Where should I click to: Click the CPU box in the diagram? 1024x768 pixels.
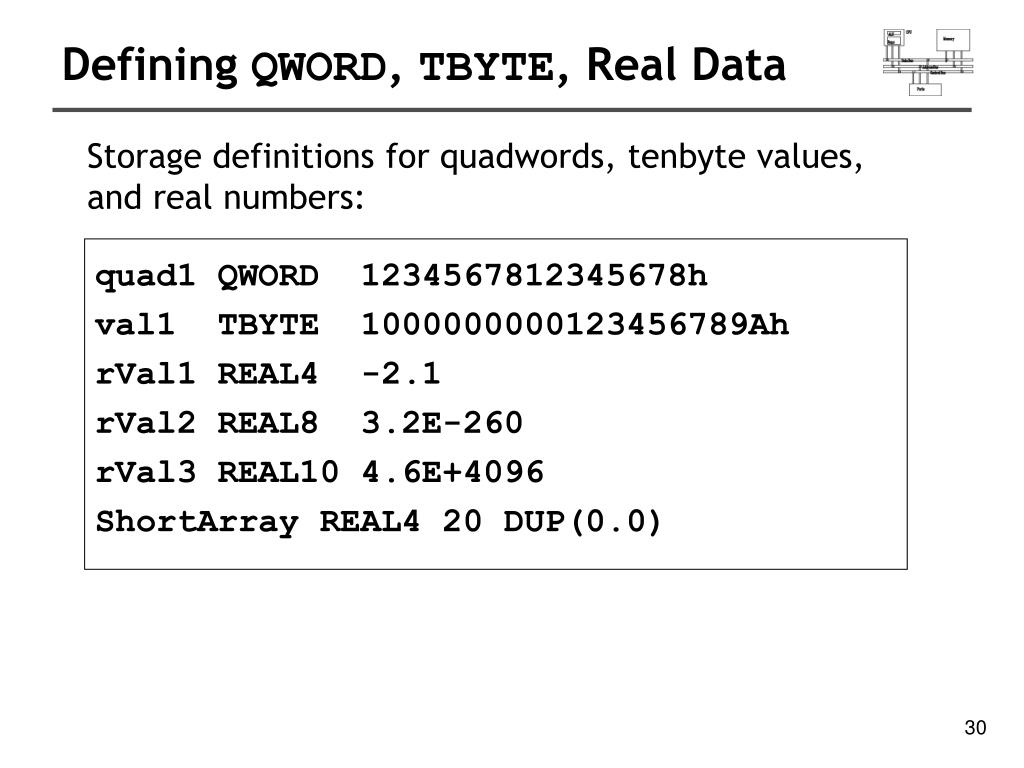click(x=894, y=37)
